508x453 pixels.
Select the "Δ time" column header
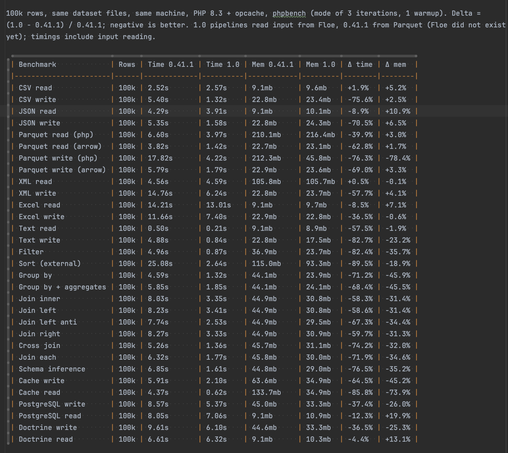coord(360,64)
